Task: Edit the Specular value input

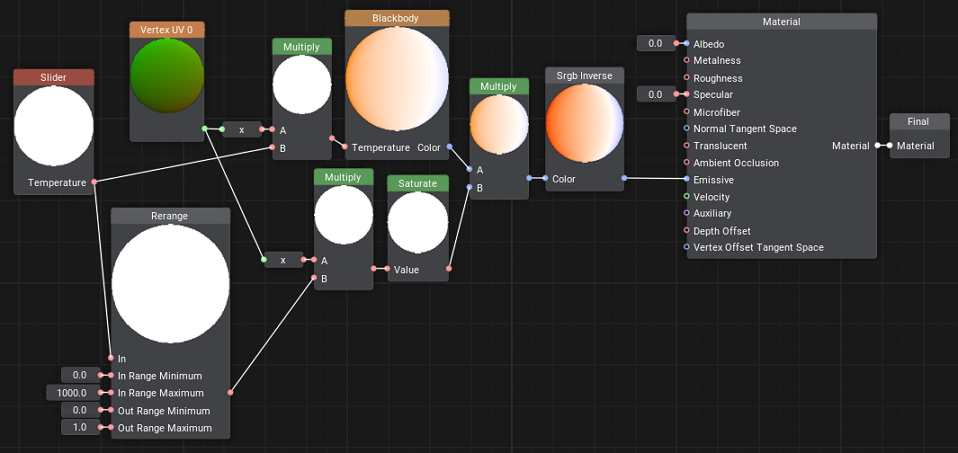Action: point(656,95)
